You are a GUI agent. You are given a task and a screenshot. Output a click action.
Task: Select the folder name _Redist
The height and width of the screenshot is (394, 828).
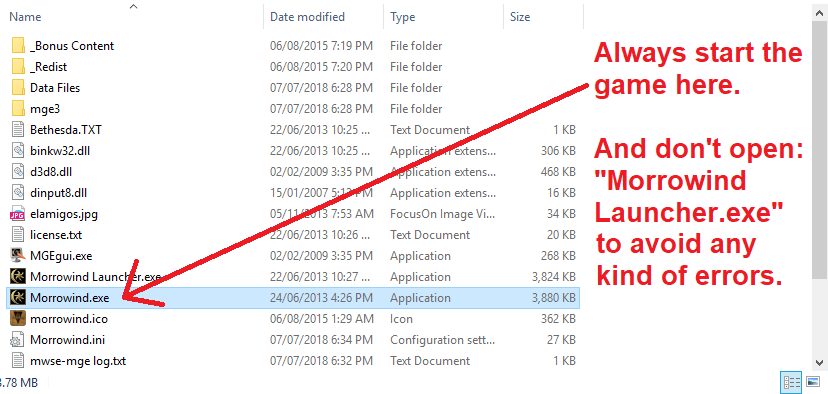(49, 67)
